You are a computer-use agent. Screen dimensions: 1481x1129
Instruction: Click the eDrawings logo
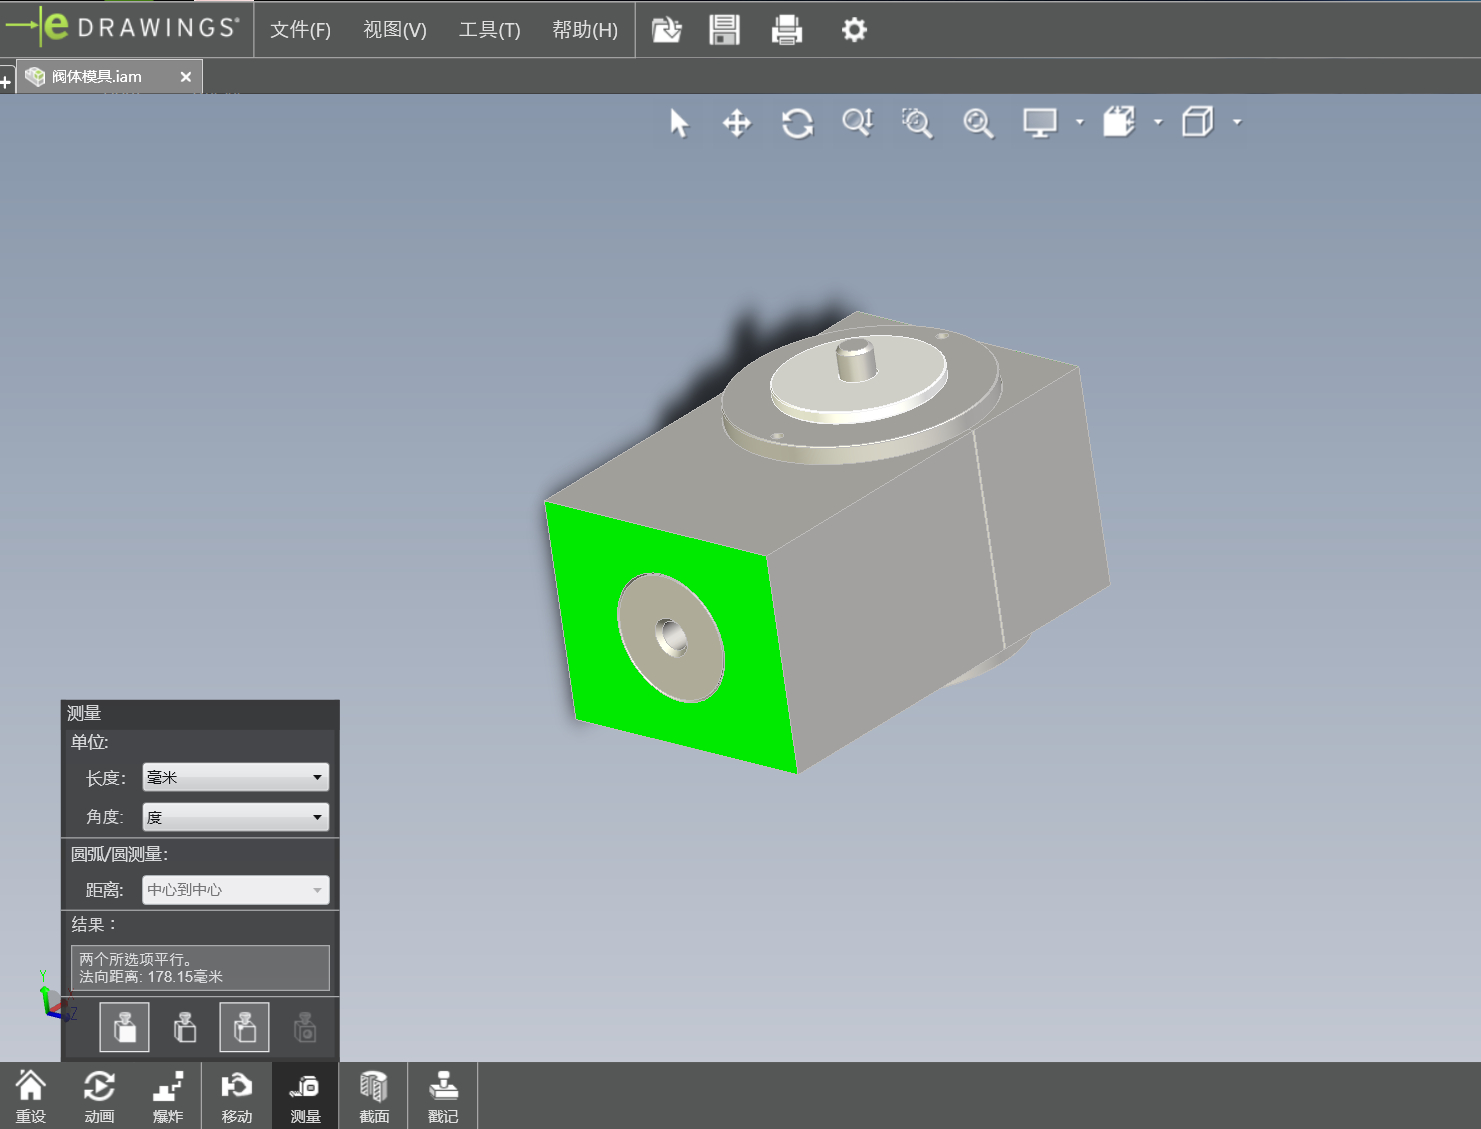[x=124, y=27]
